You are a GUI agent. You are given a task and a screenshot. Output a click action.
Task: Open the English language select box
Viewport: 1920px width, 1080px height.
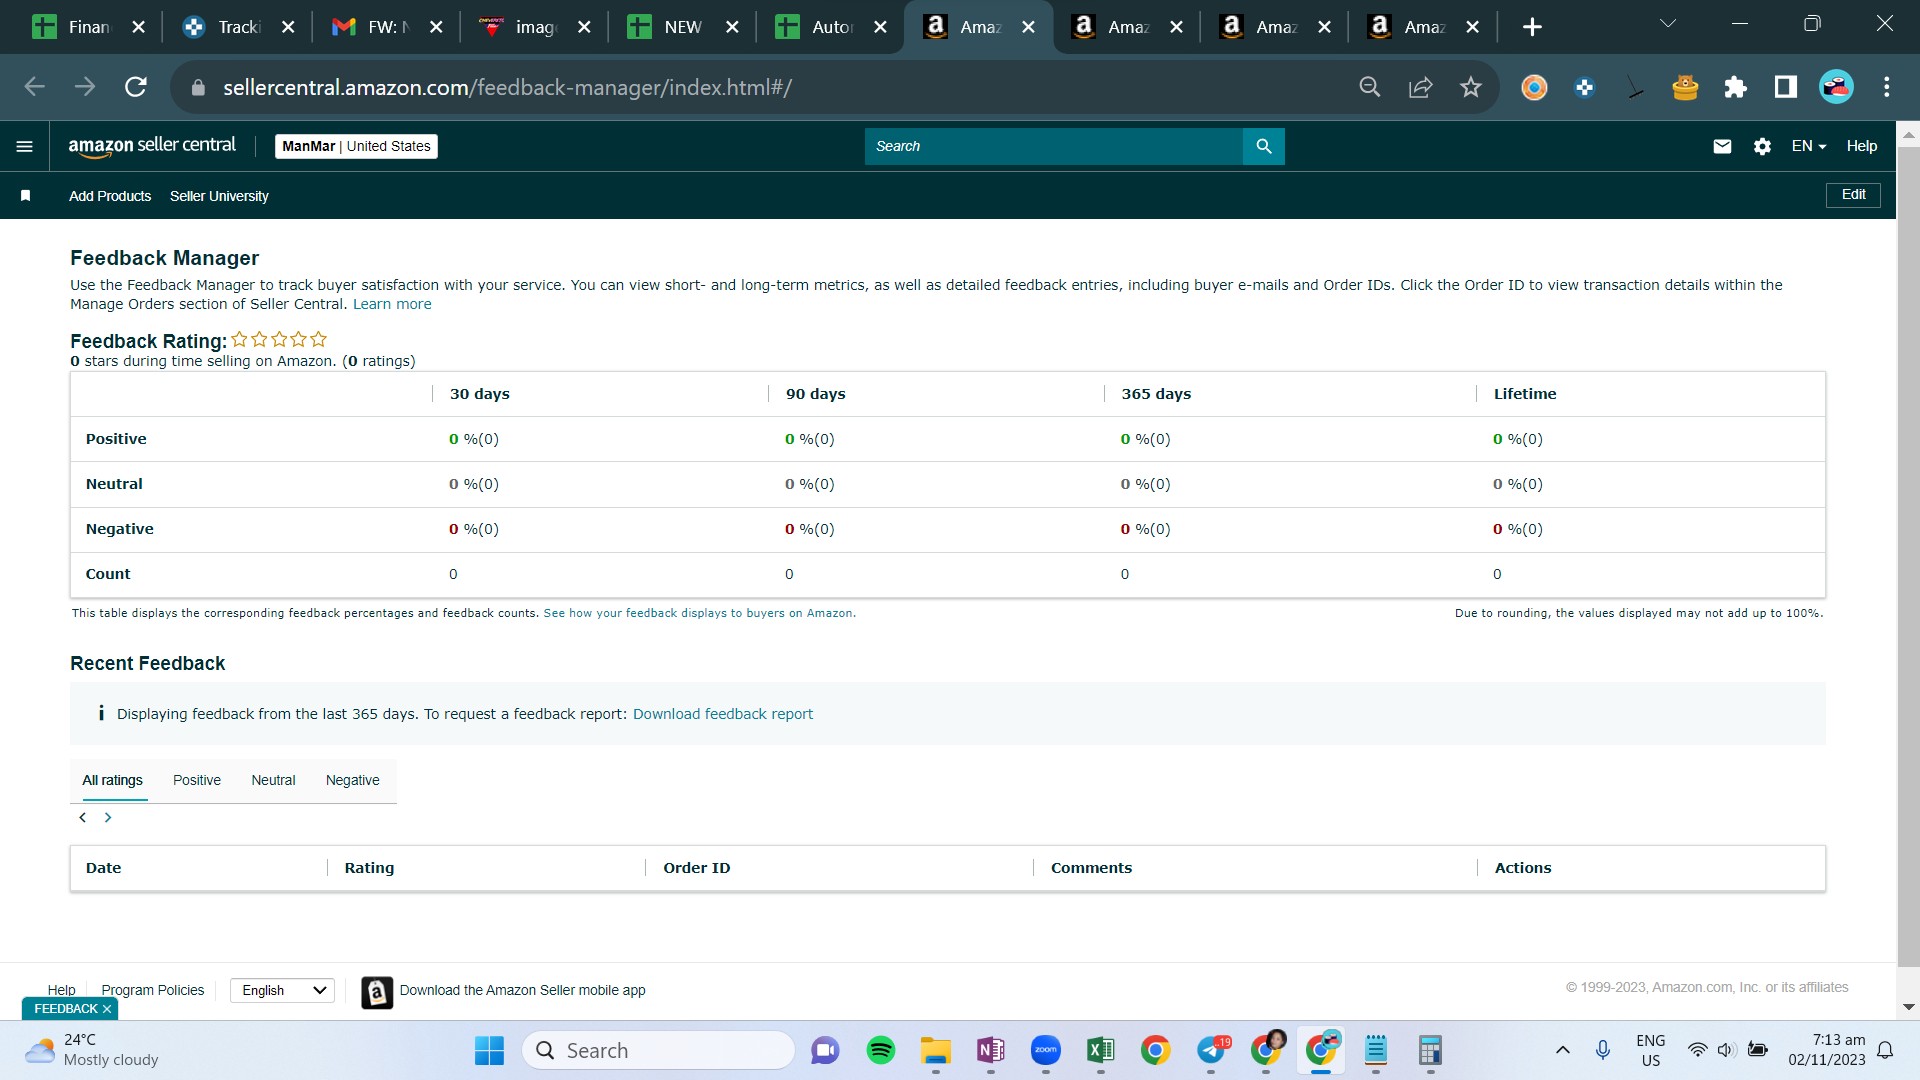(283, 990)
